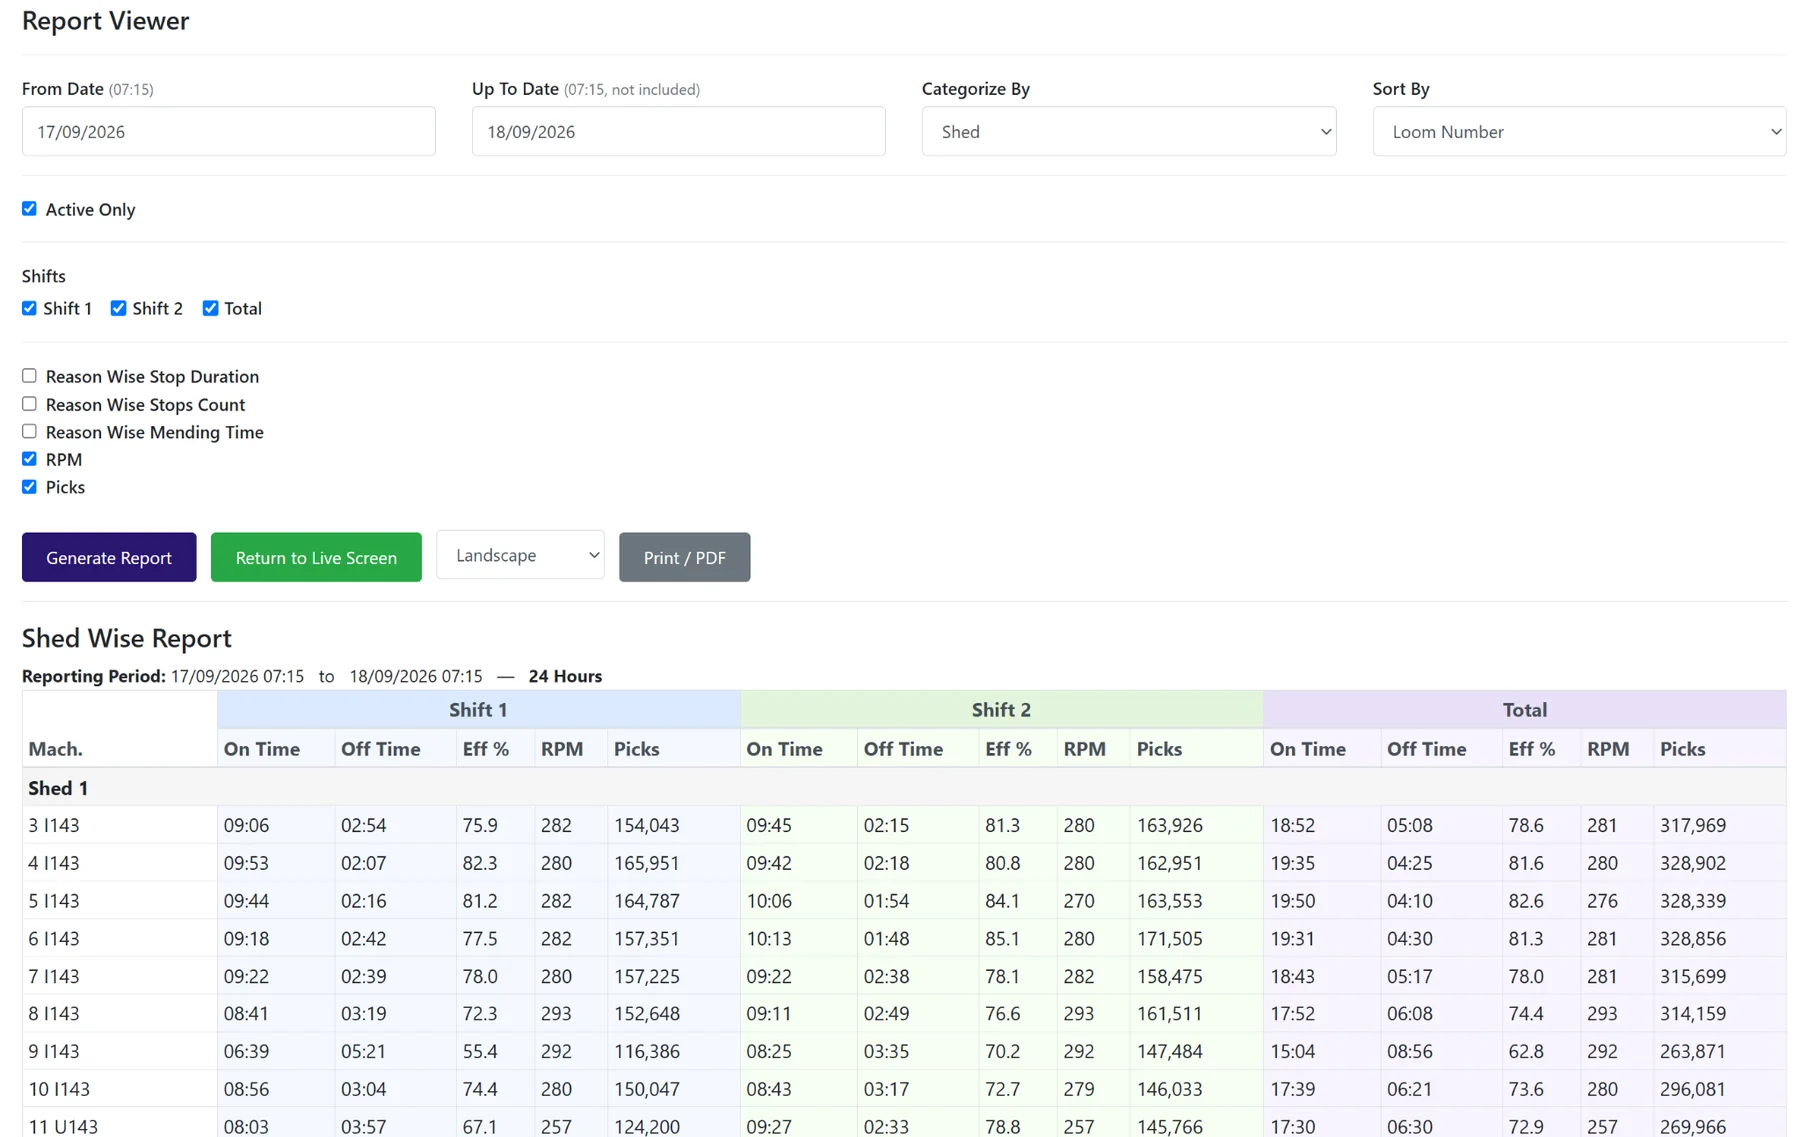1800x1137 pixels.
Task: Click the Print / PDF button
Action: (x=684, y=557)
